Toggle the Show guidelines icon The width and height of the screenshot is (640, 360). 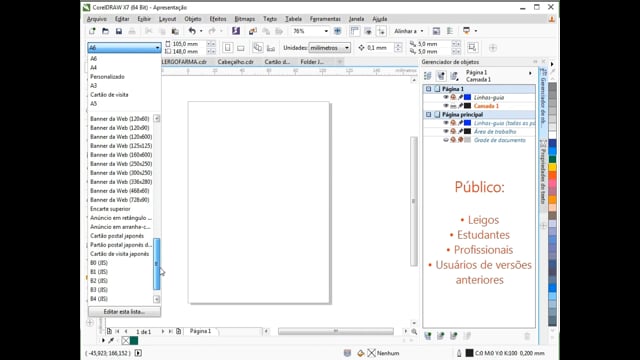[x=381, y=31]
